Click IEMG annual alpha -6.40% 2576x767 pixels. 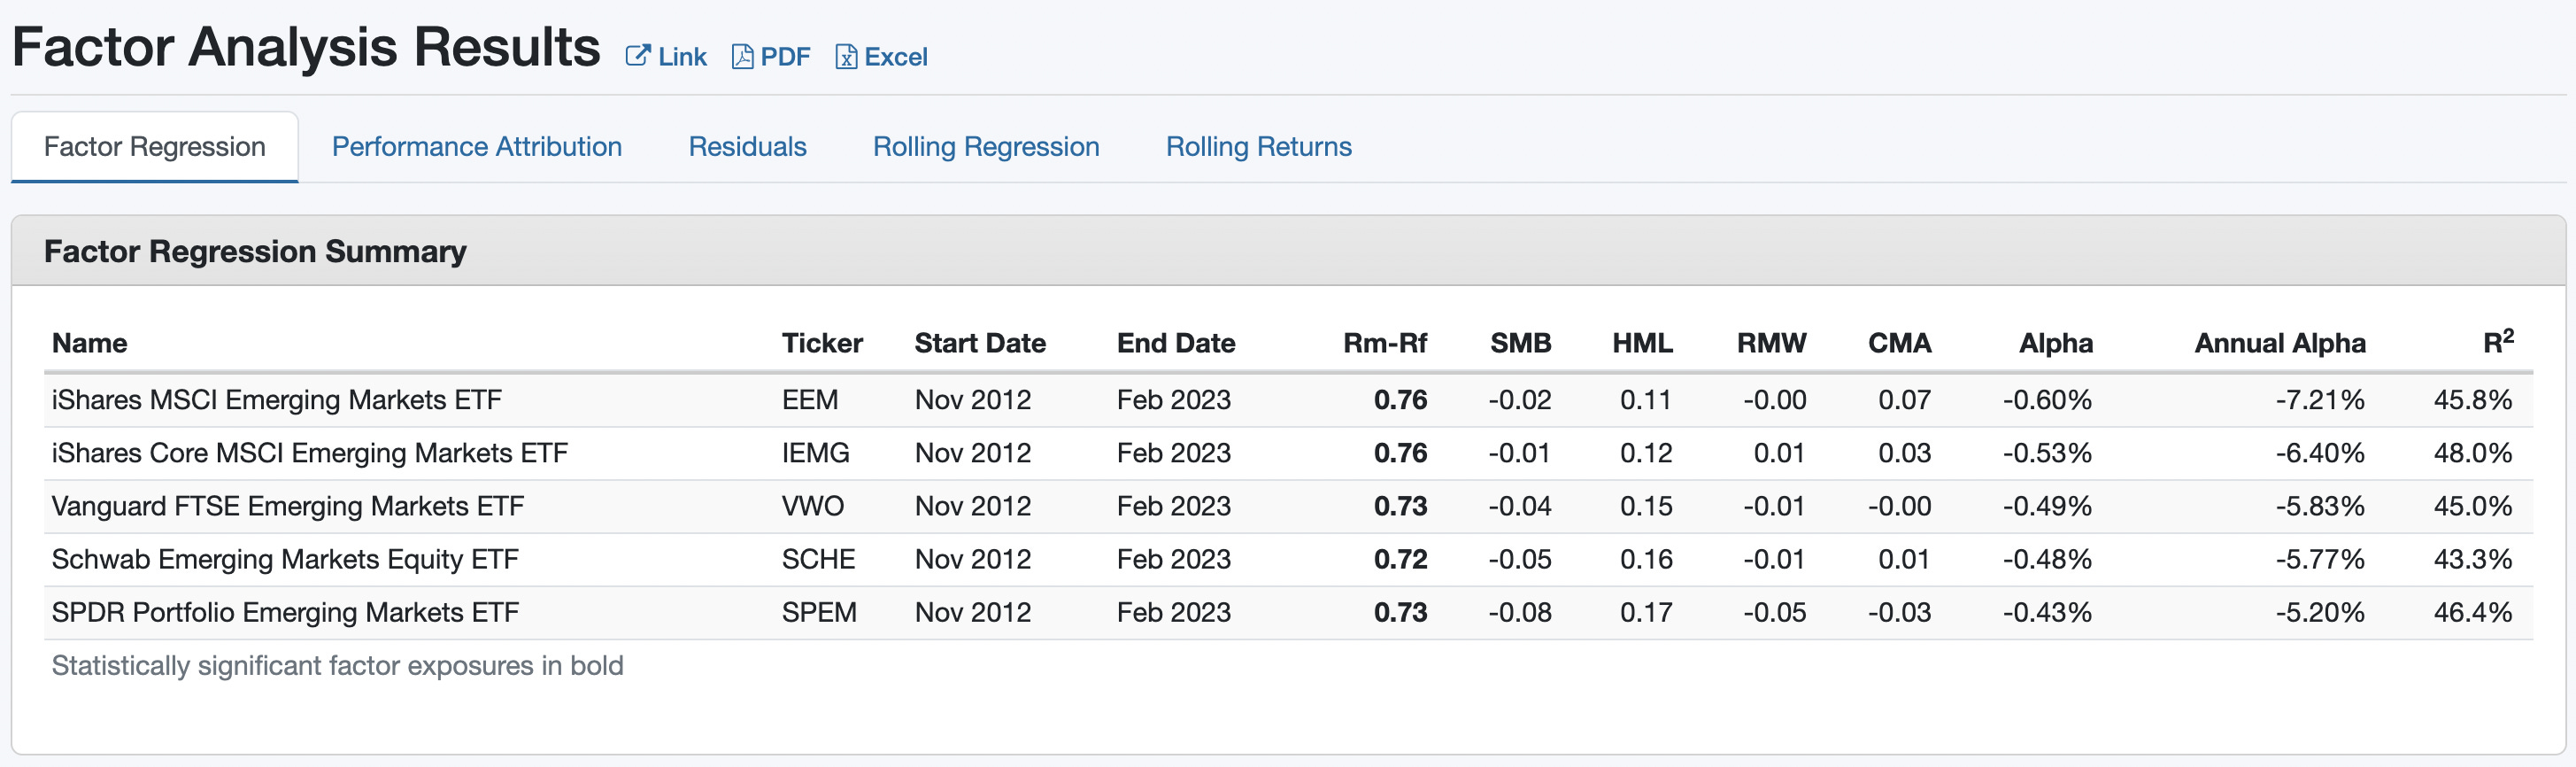point(2320,453)
